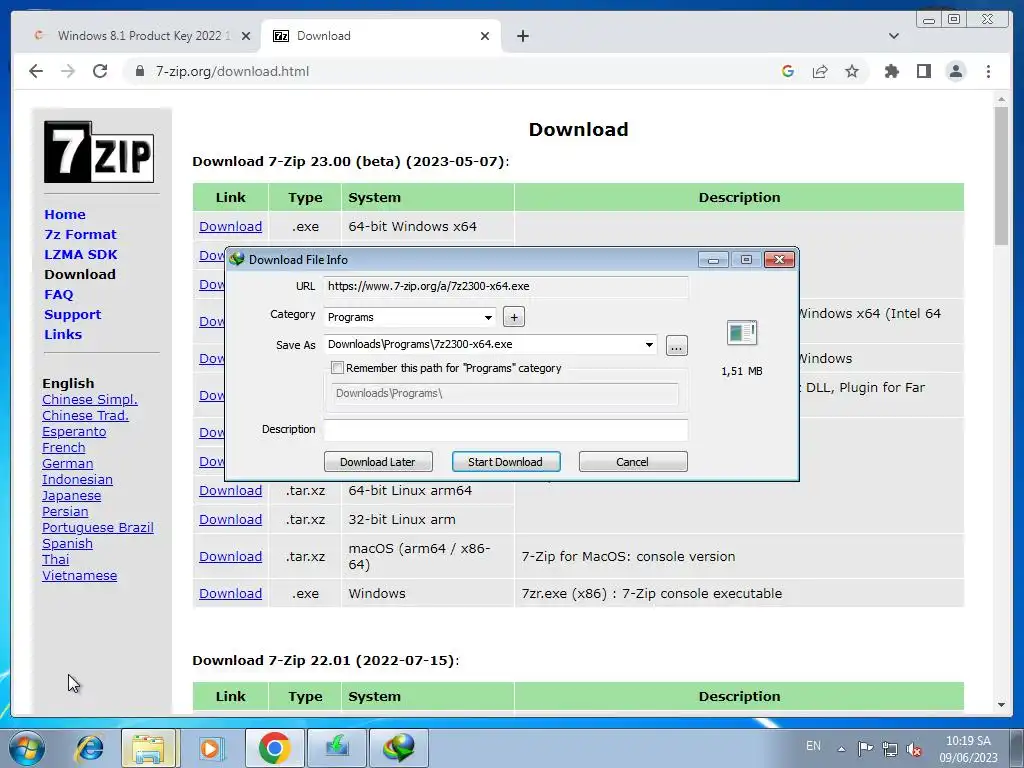Launch Internet Explorer from taskbar

[89, 748]
